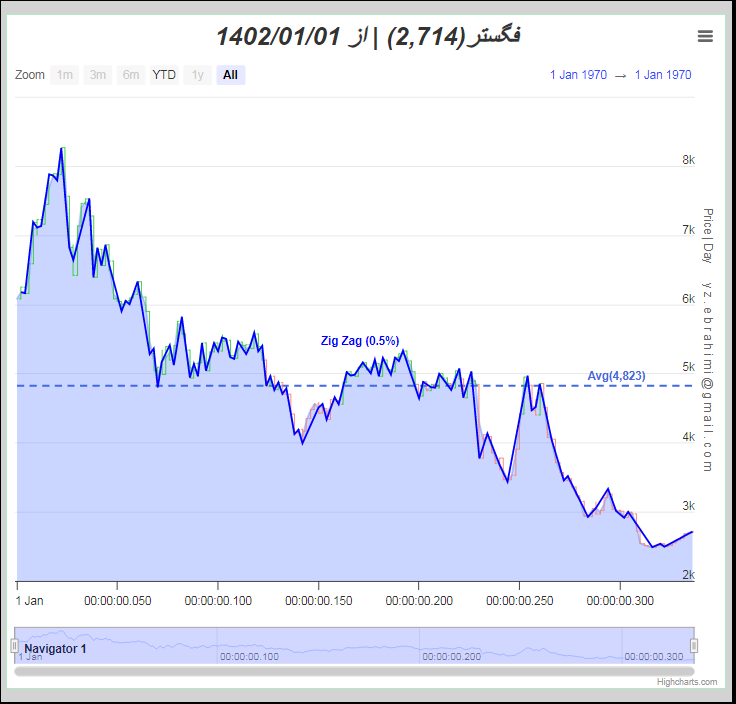Click the 5k y-axis label
Image resolution: width=736 pixels, height=704 pixels.
tap(689, 367)
